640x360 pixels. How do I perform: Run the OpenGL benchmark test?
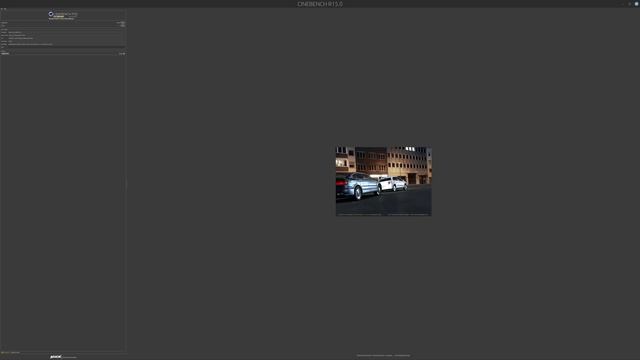click(123, 23)
